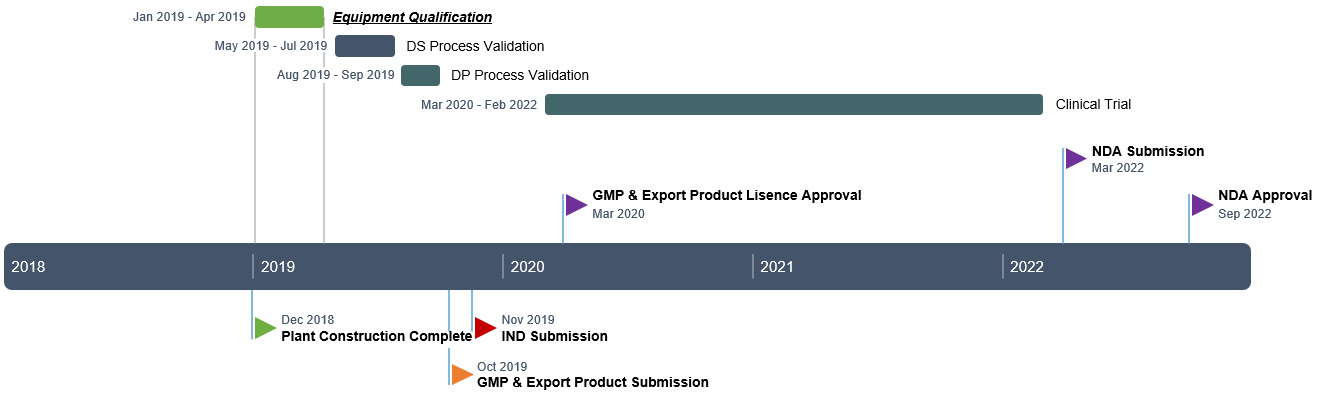Click the purple GMP & Export Product Lisence Approval flag
1317x394 pixels.
click(576, 205)
